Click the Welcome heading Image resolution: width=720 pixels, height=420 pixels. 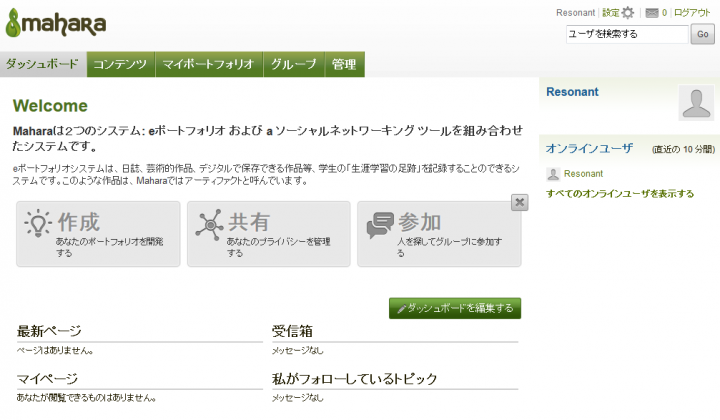pos(50,106)
